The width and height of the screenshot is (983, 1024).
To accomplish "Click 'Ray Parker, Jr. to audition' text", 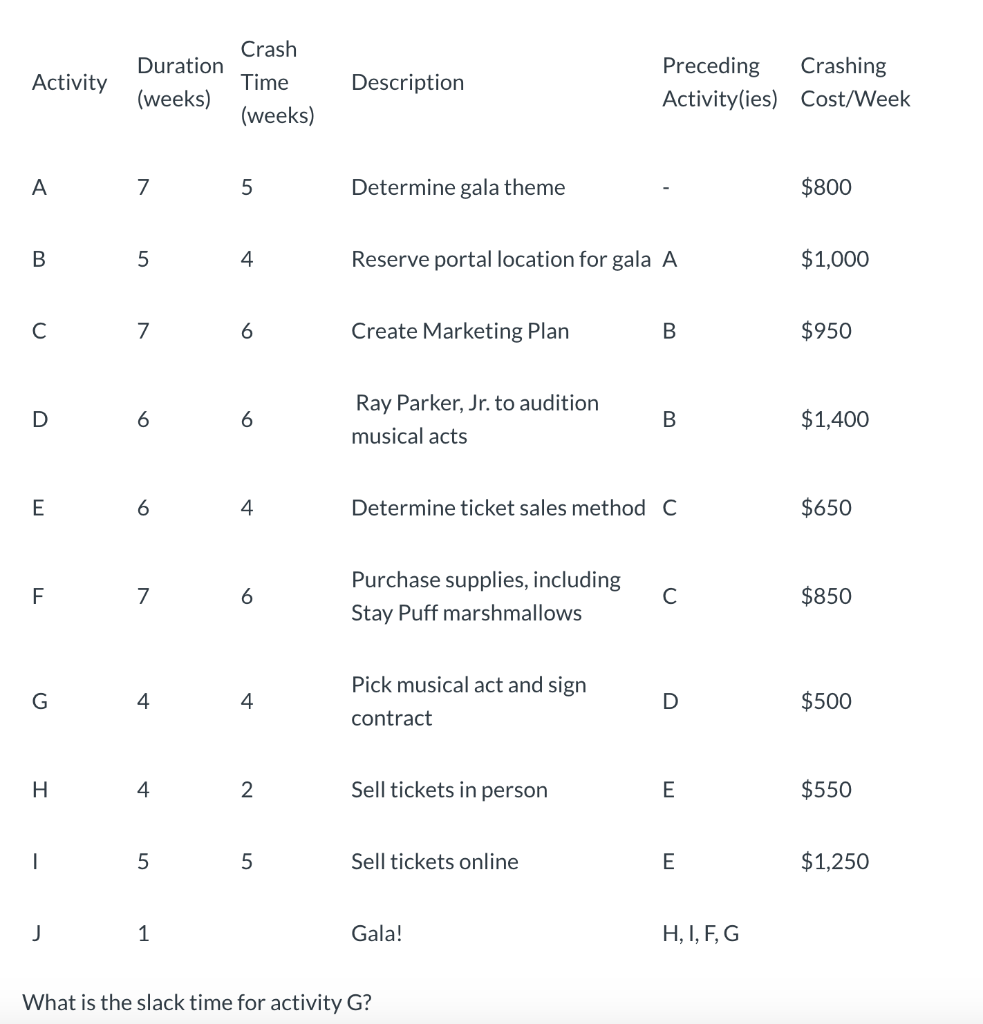I will click(477, 403).
